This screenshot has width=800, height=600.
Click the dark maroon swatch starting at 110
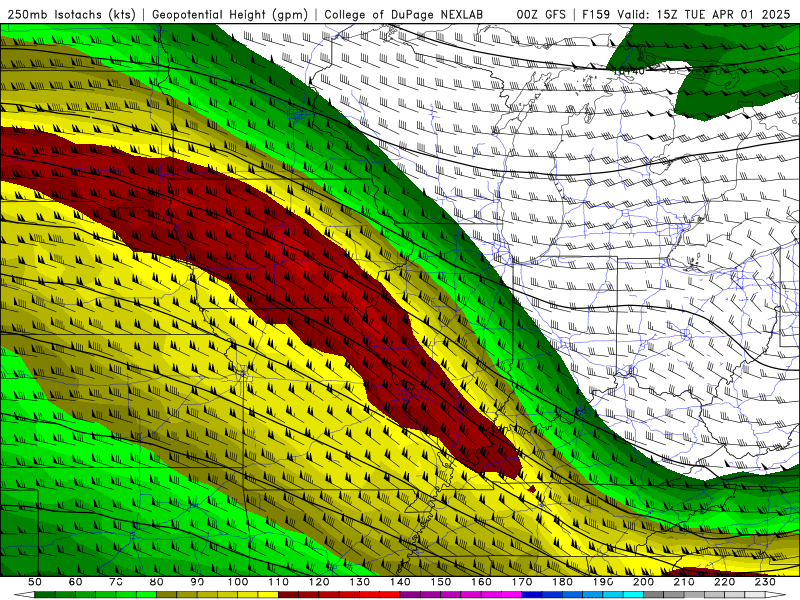click(x=289, y=595)
